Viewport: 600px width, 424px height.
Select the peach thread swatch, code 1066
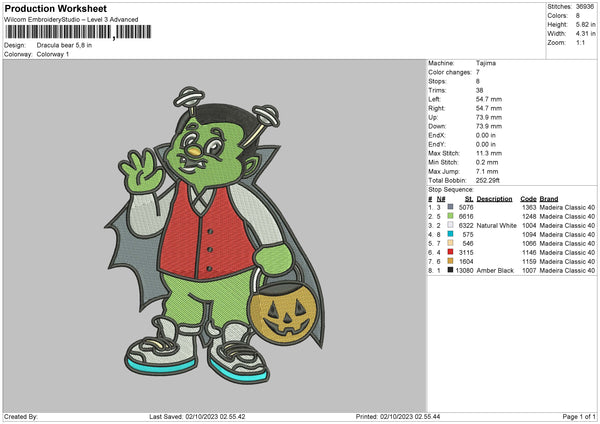(x=450, y=243)
